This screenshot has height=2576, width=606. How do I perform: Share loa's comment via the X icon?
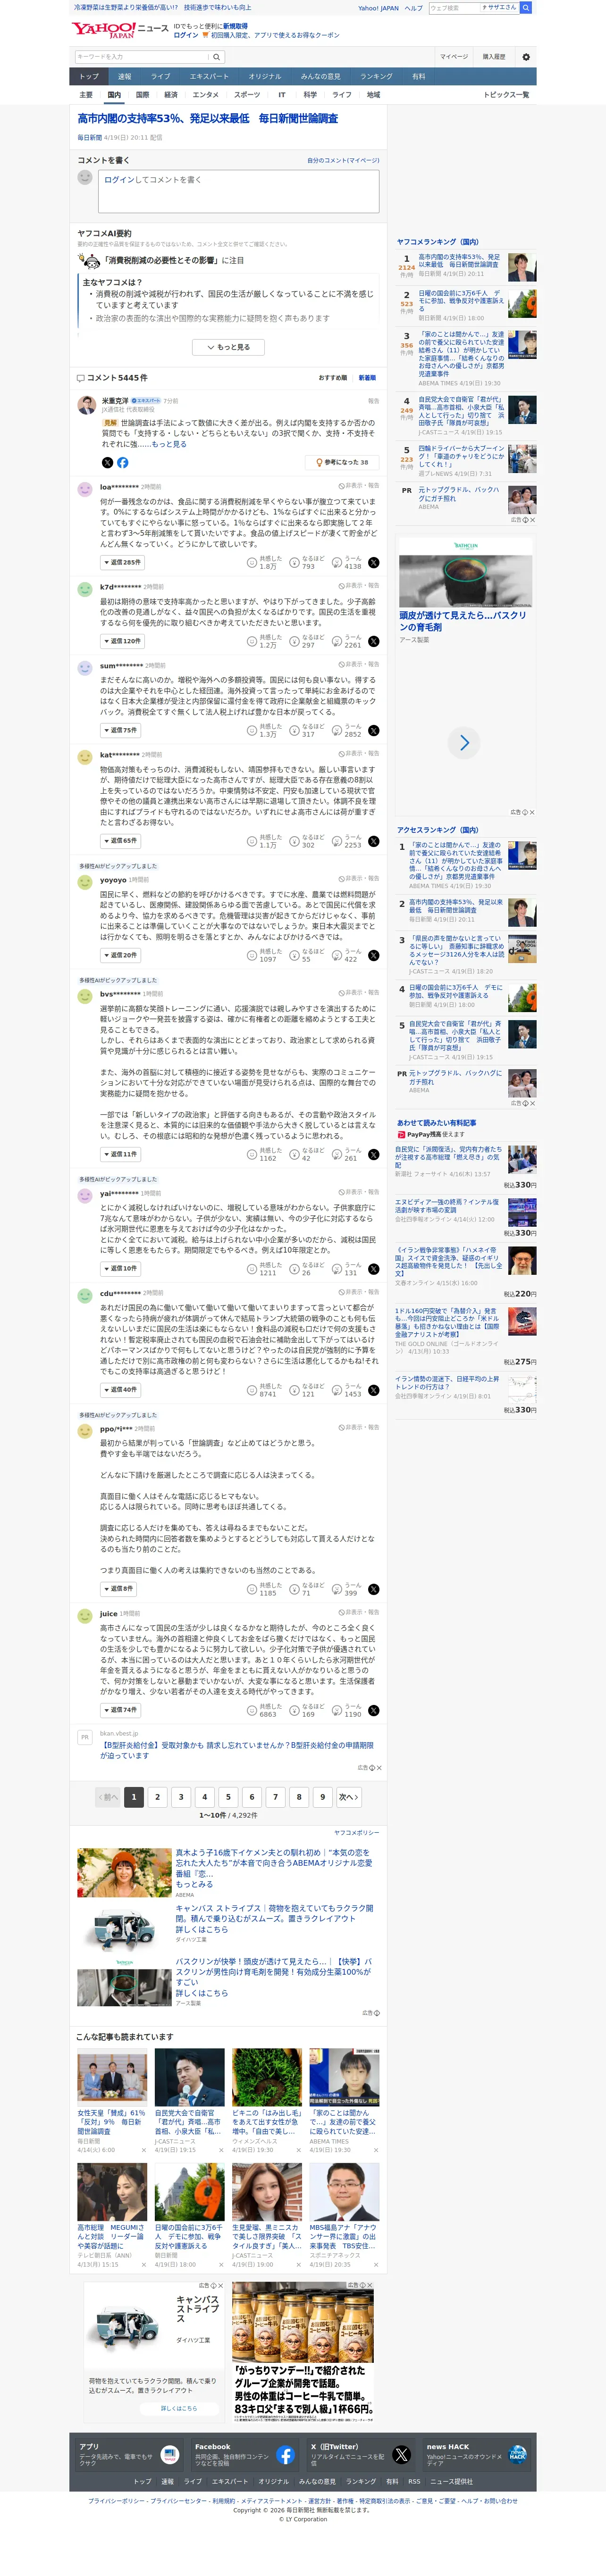pos(373,563)
